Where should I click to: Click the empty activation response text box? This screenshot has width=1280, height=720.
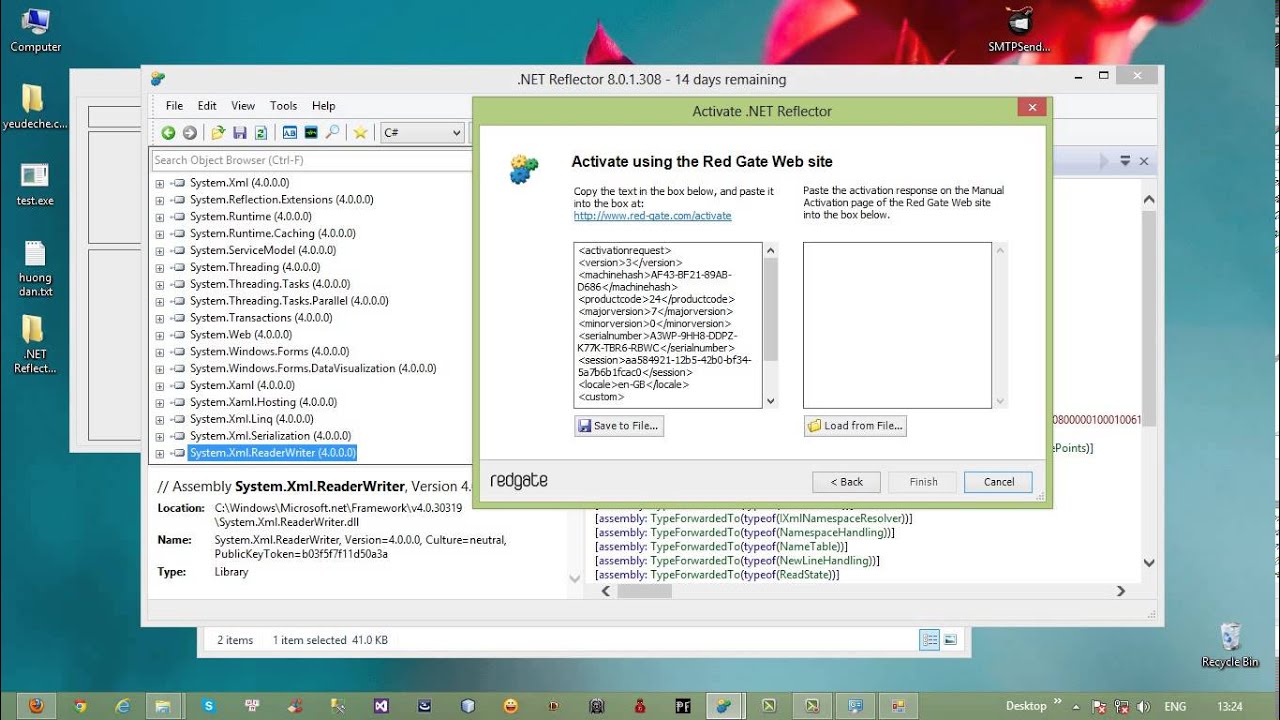pos(897,325)
